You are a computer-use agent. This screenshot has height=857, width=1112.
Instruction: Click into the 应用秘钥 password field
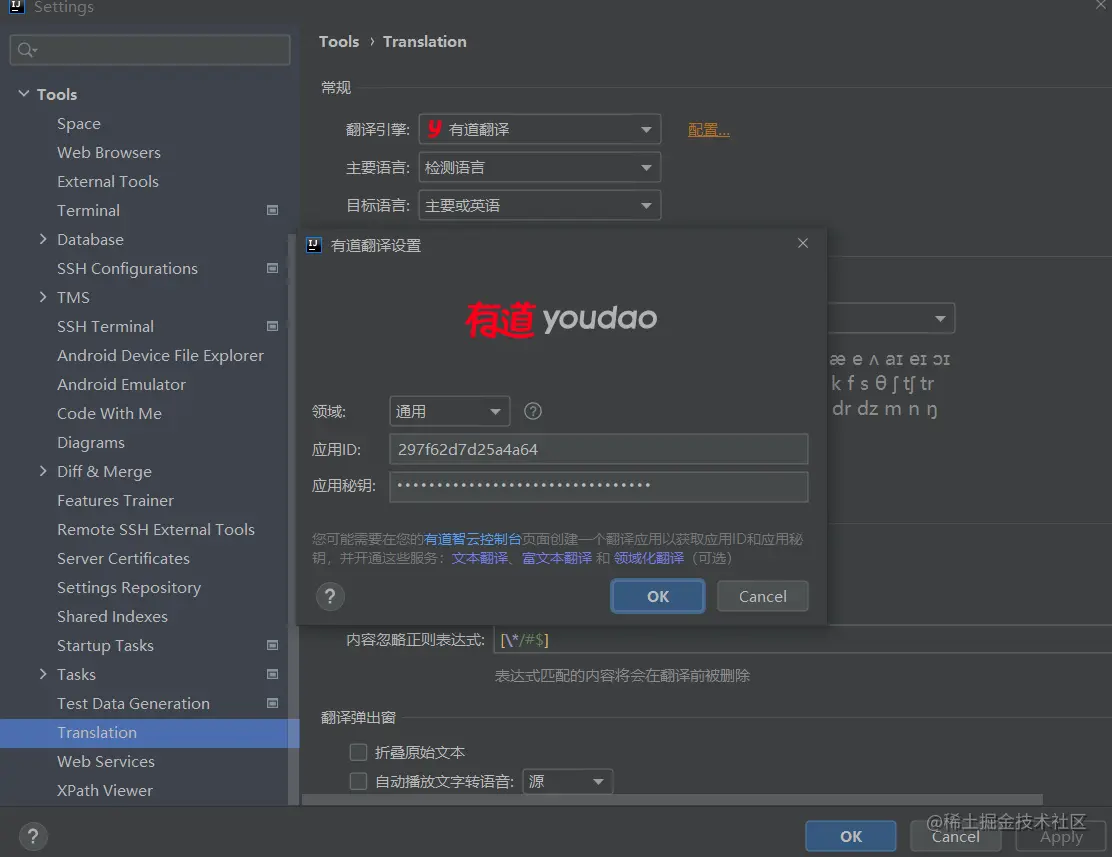click(599, 487)
